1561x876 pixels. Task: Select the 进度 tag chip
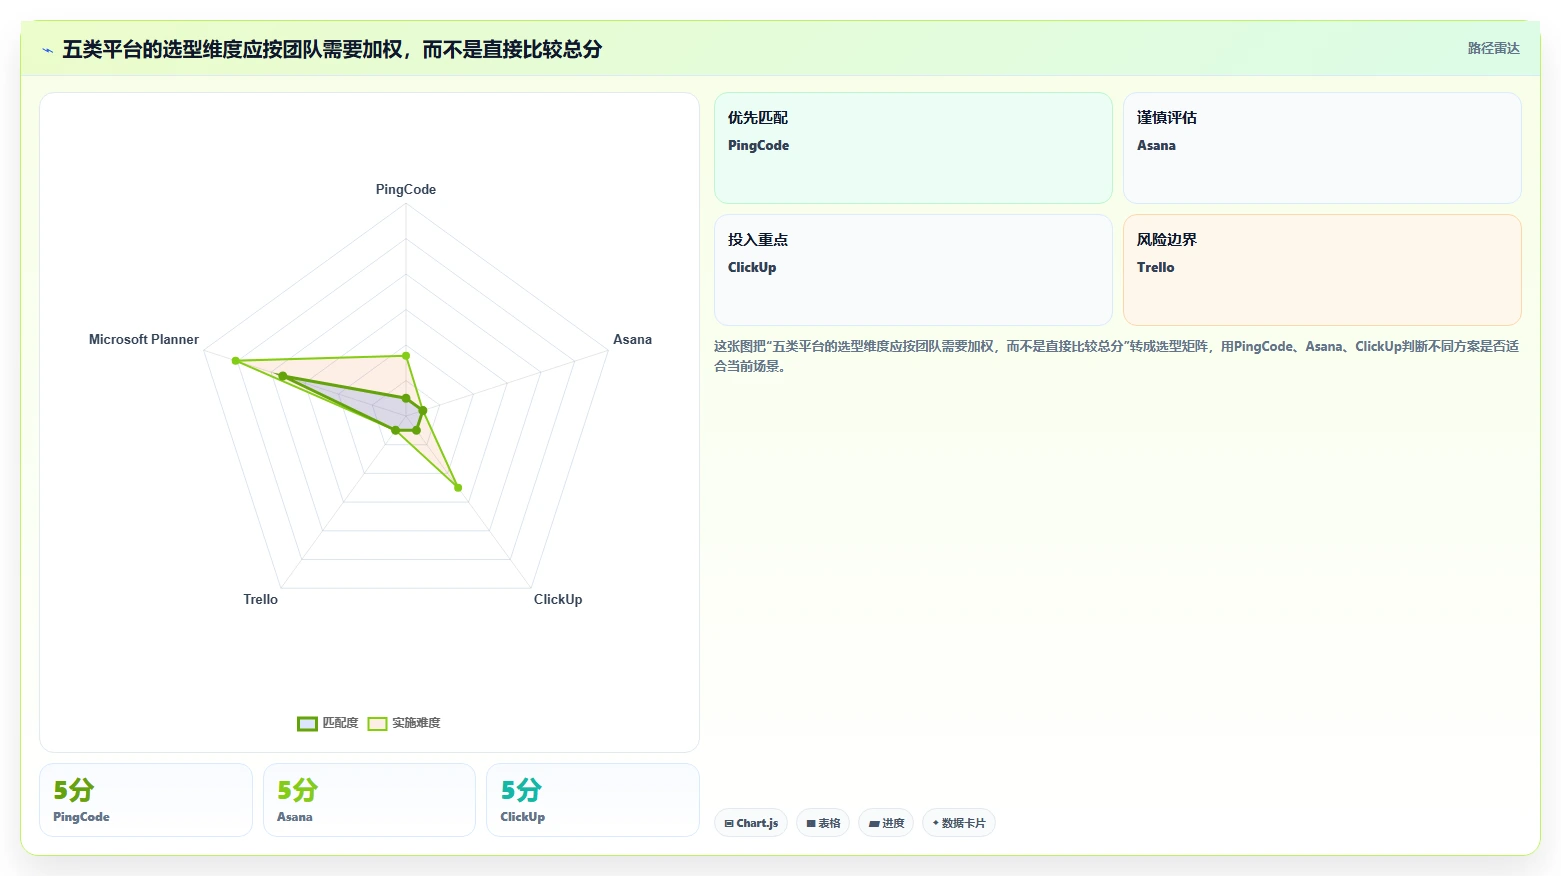[x=886, y=823]
